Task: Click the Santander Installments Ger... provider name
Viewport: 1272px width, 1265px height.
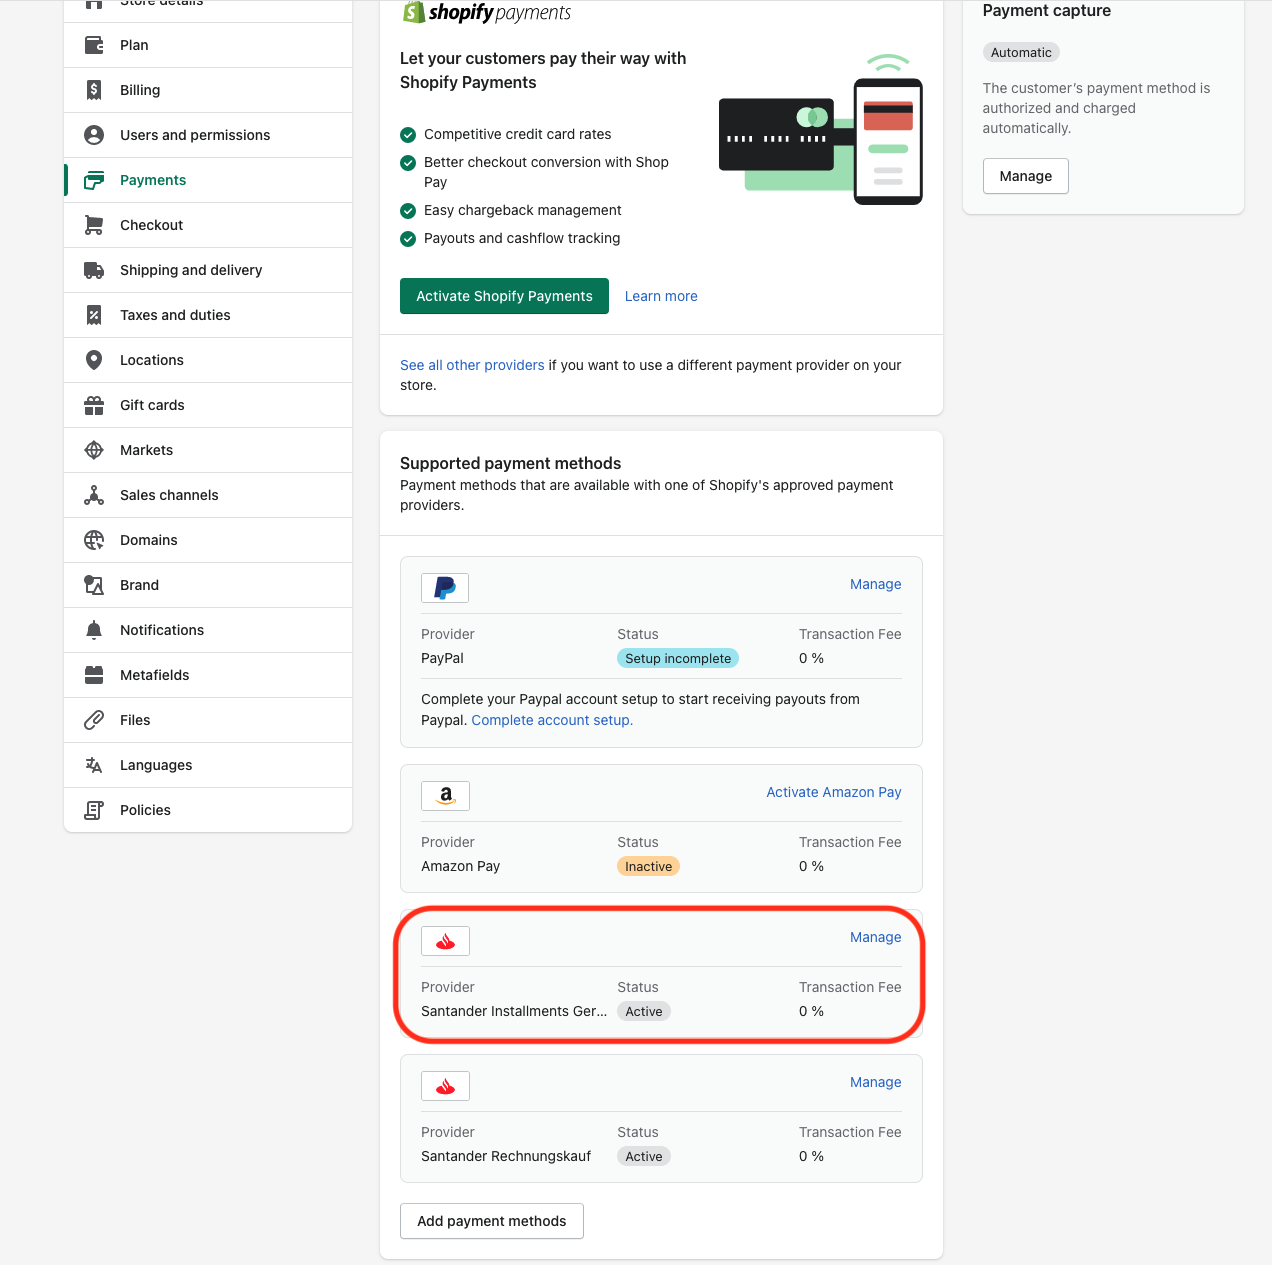Action: [x=514, y=1011]
